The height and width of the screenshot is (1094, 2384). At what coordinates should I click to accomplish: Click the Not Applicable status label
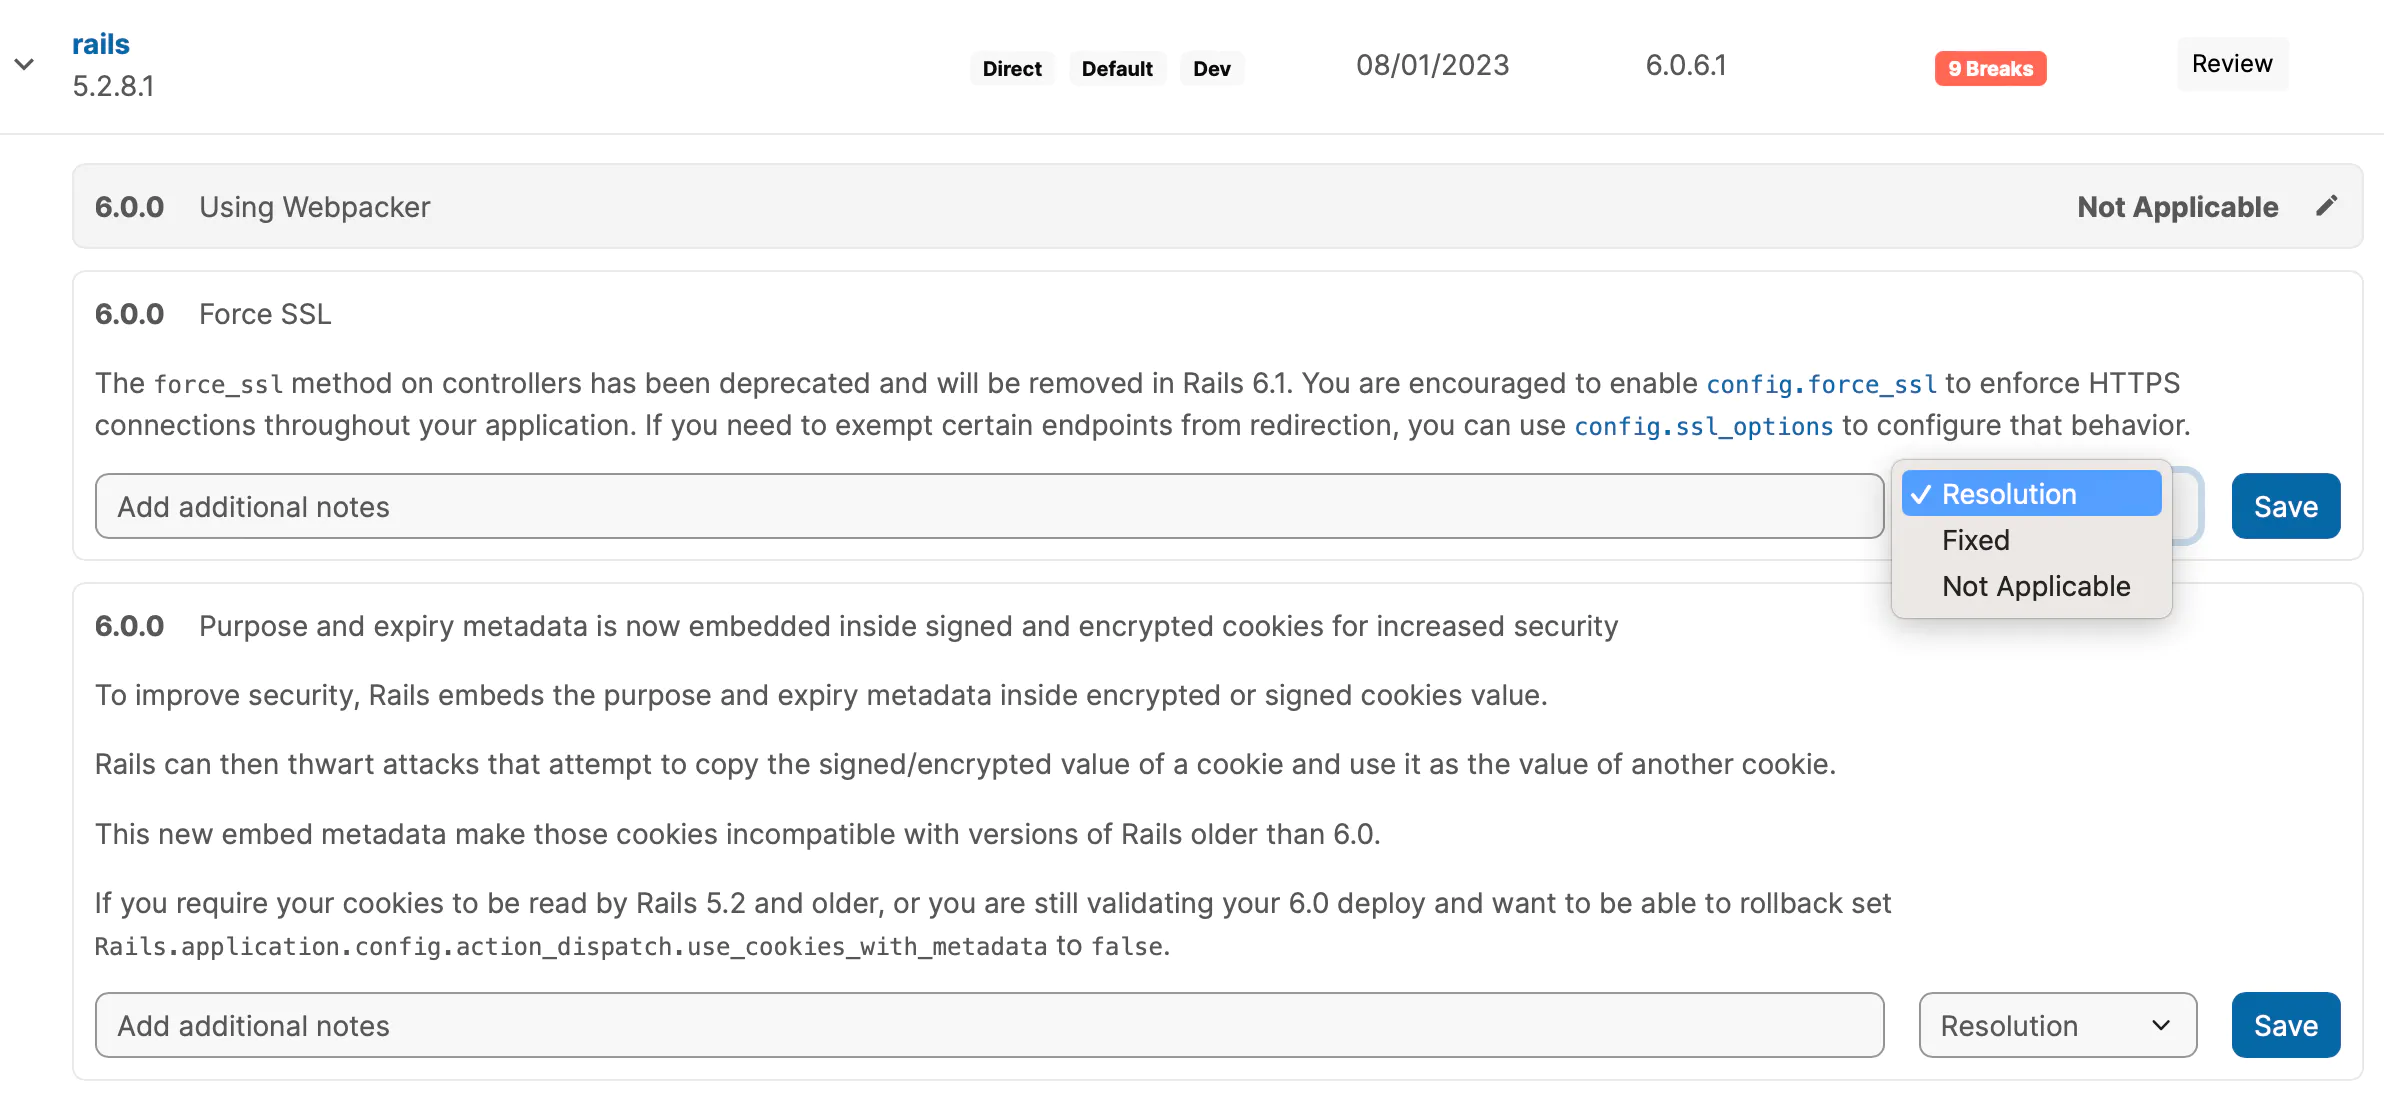pos(2177,207)
